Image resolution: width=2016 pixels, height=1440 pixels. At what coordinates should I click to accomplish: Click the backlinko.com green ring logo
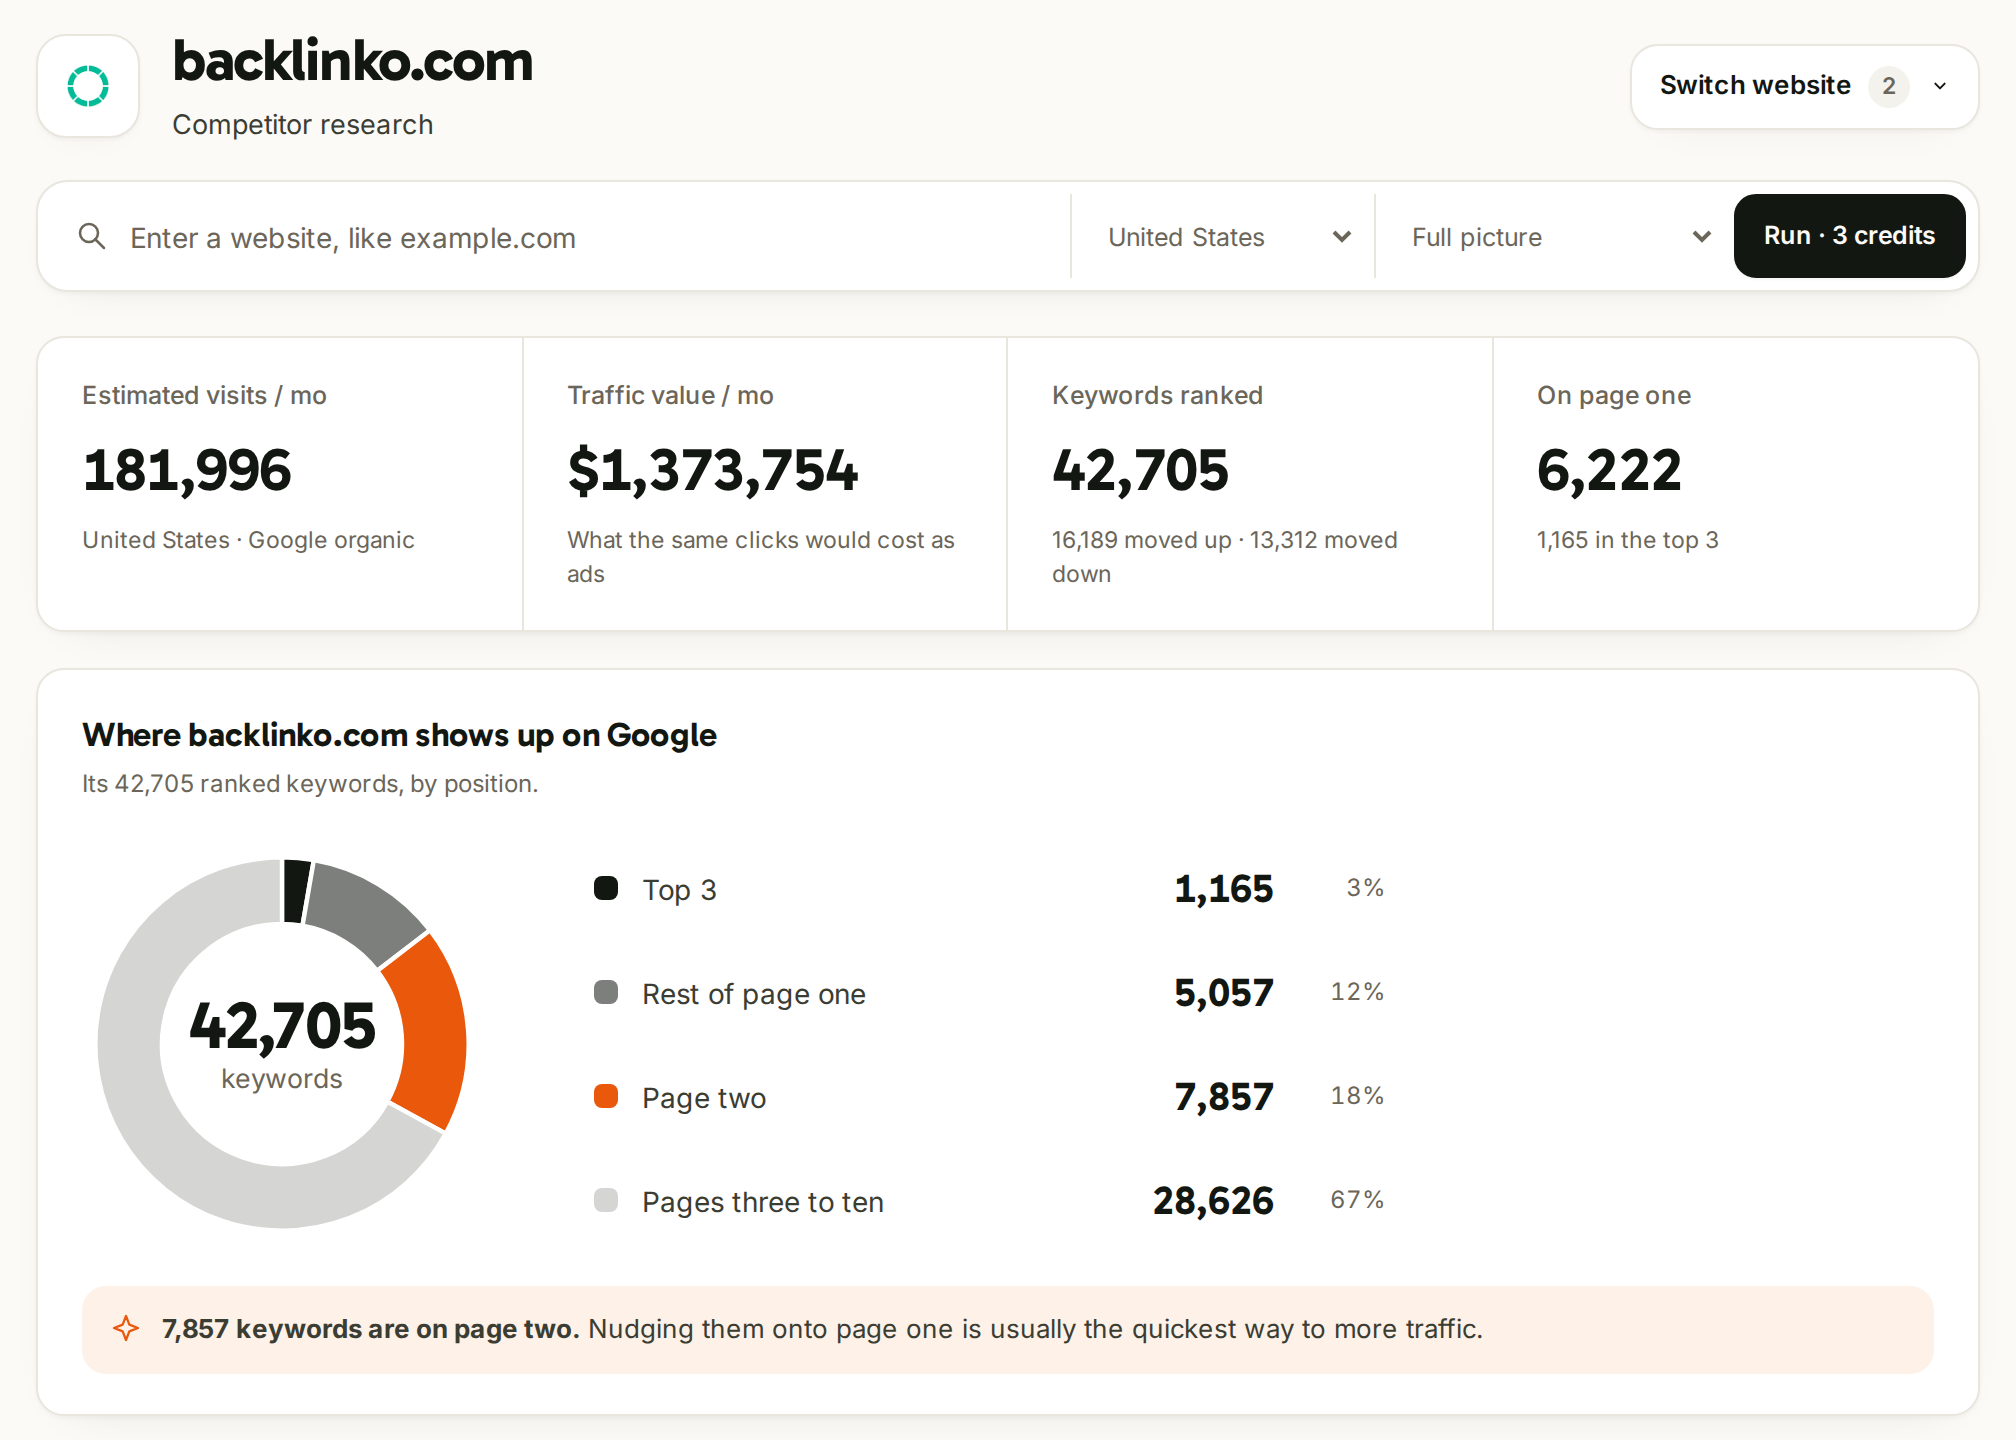point(88,86)
